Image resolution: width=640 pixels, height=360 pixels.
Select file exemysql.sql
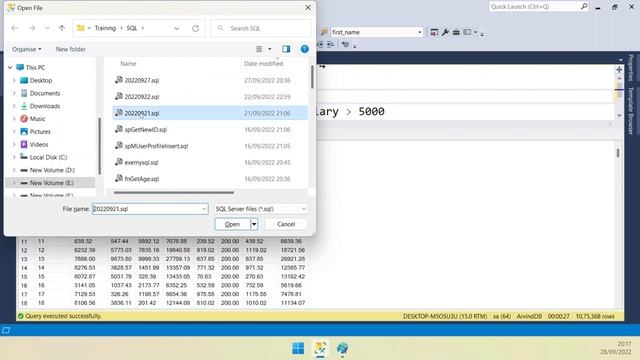210,162
